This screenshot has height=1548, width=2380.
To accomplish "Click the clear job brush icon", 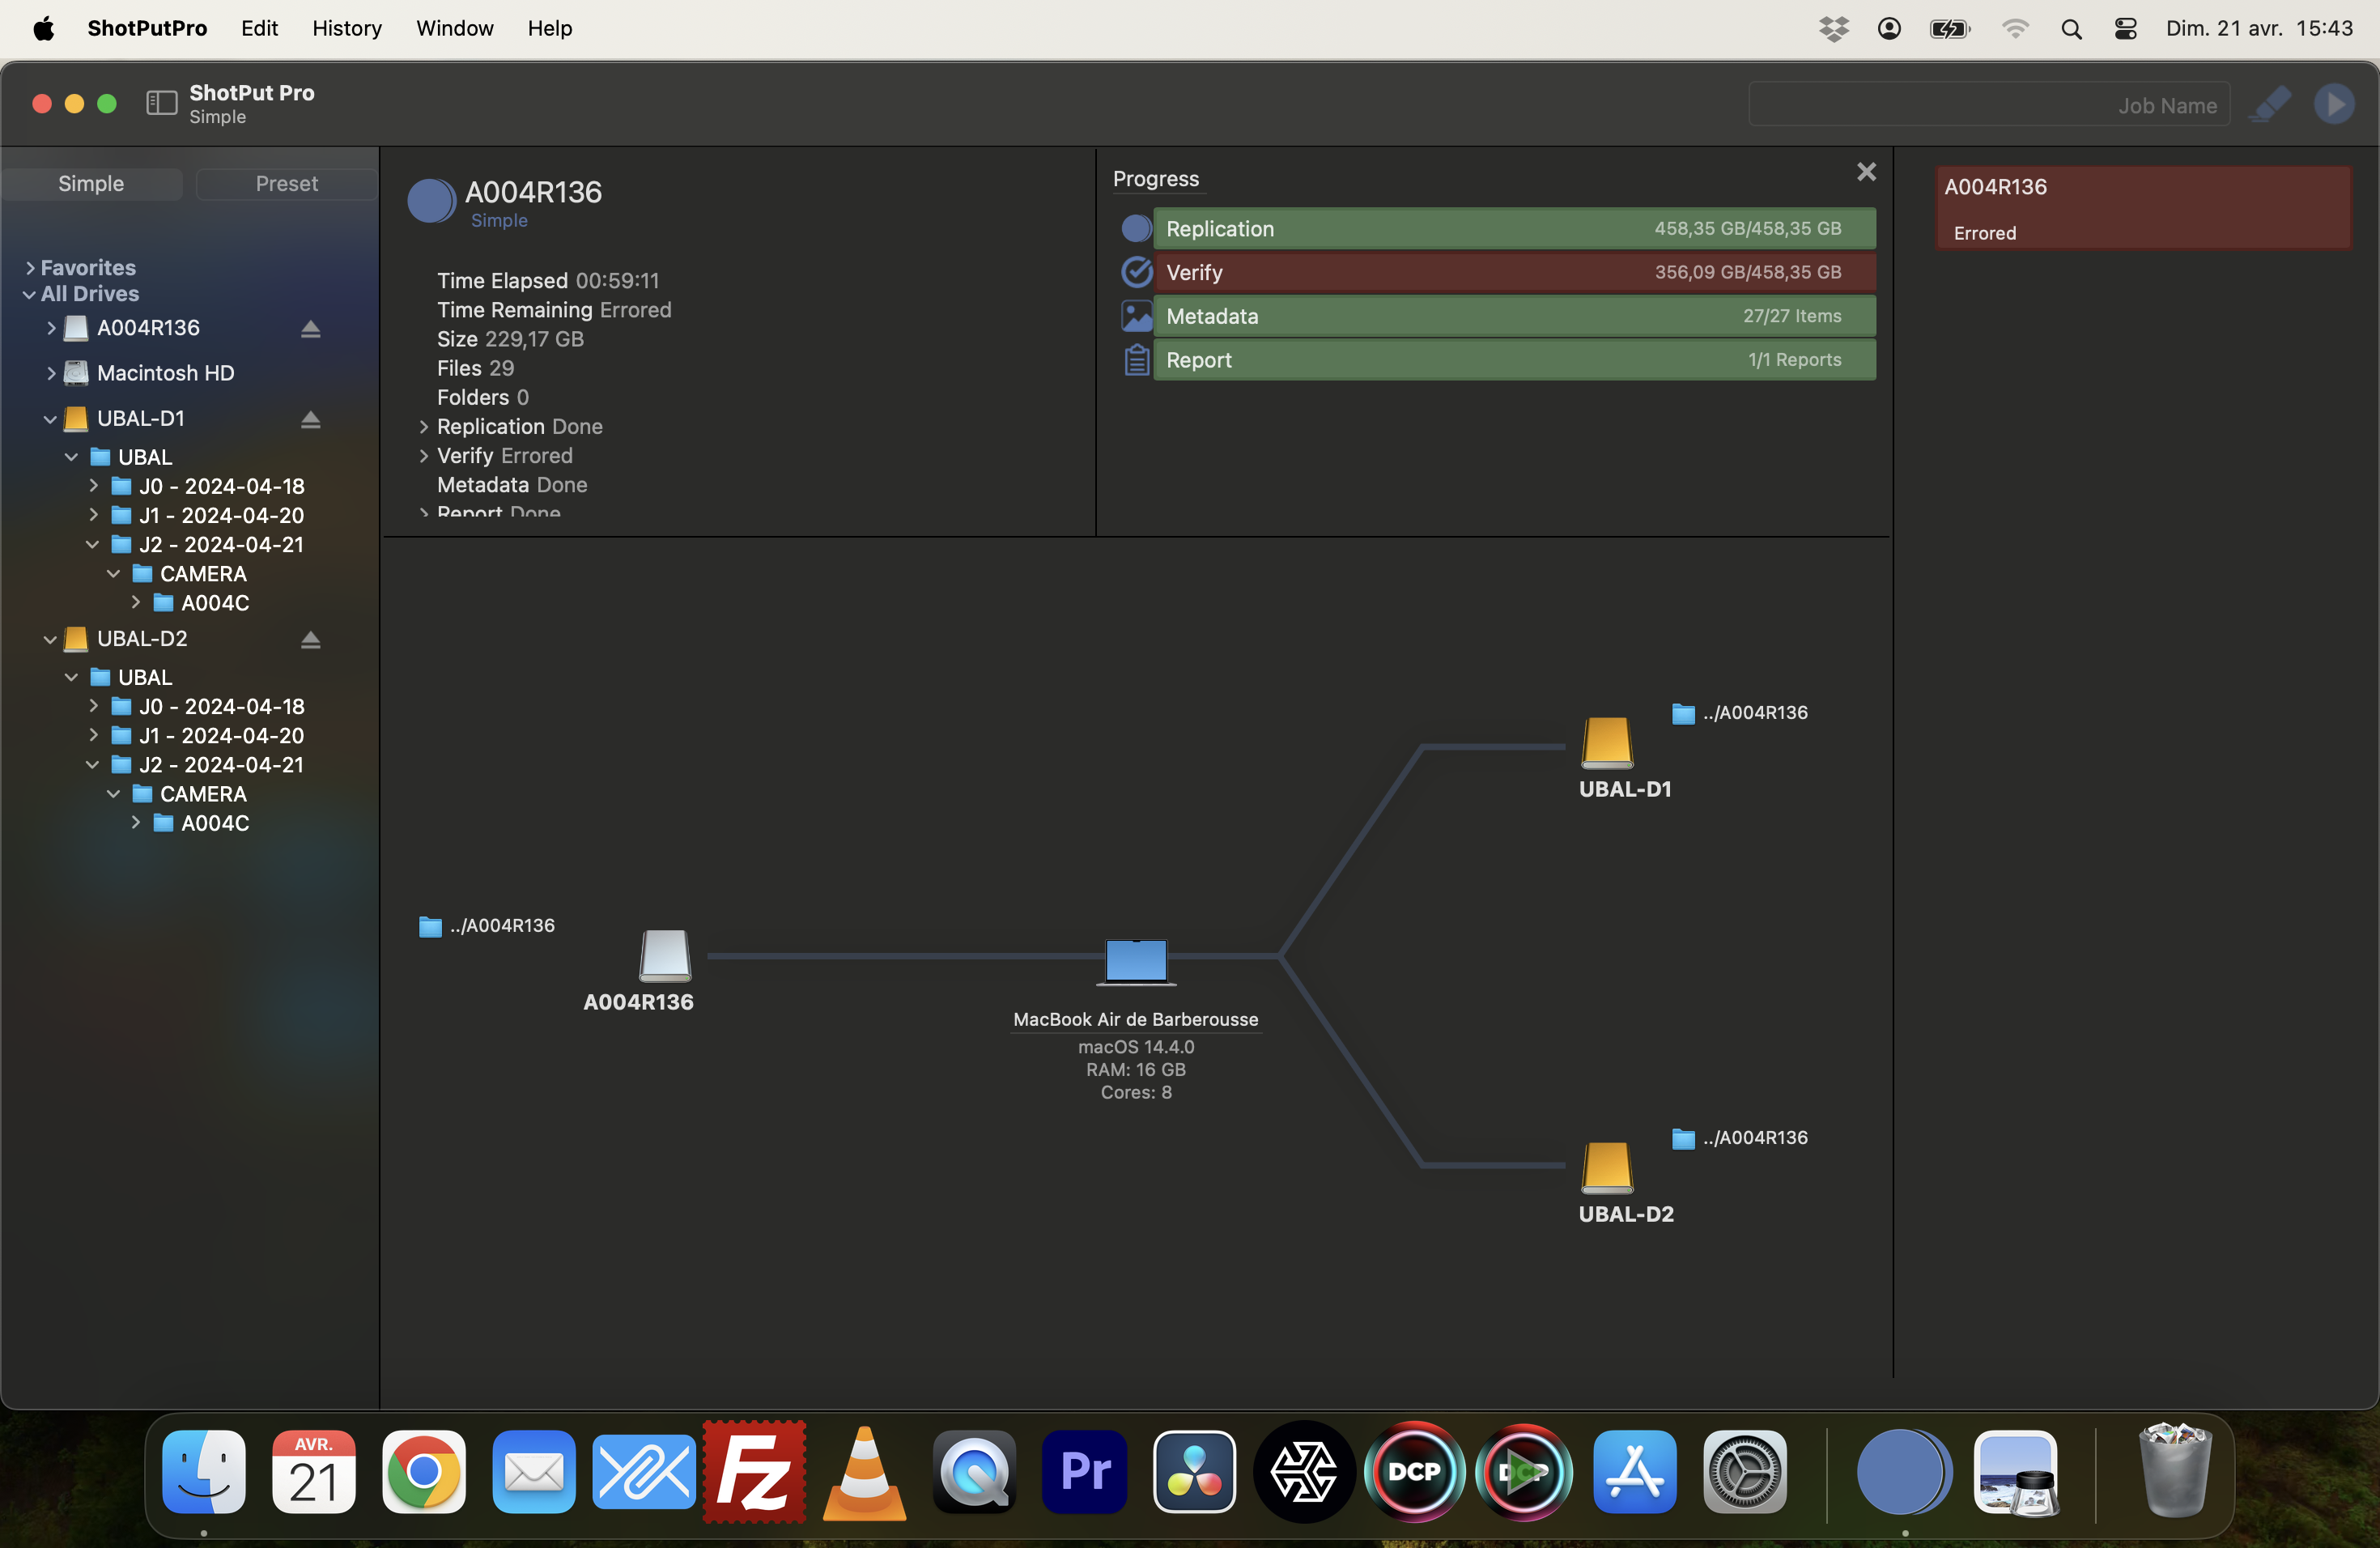I will click(2271, 104).
